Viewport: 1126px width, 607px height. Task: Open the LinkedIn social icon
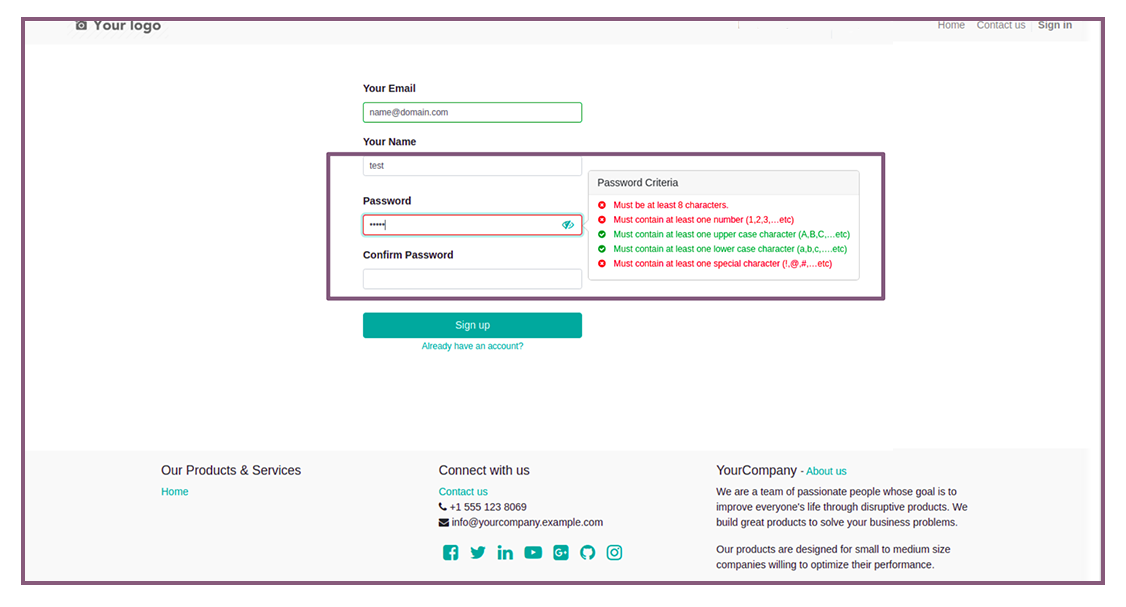tap(505, 552)
